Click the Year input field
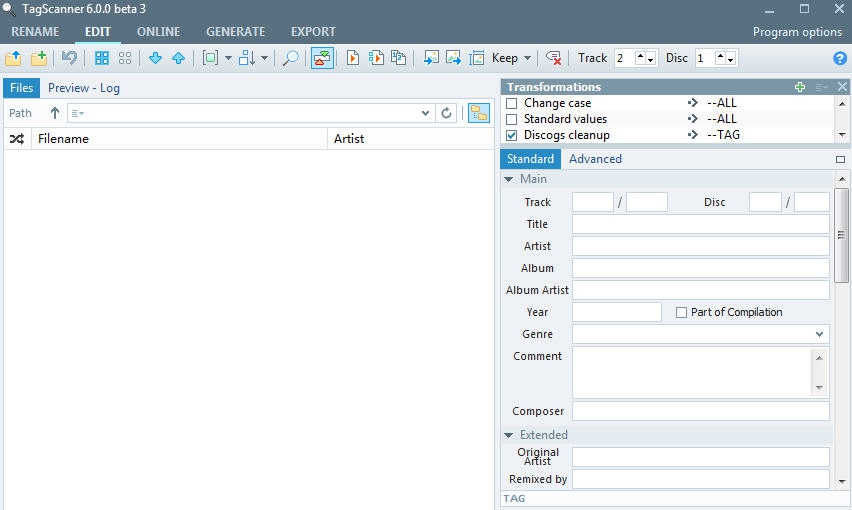The image size is (852, 510). pyautogui.click(x=617, y=312)
